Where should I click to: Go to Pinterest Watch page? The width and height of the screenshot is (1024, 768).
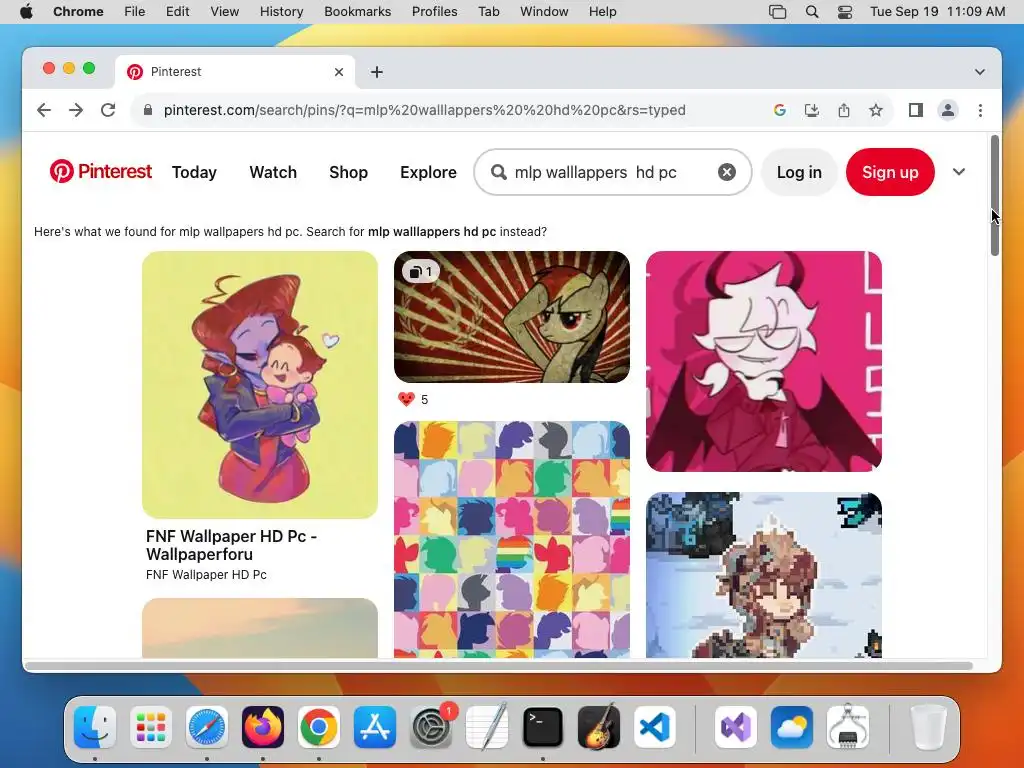[x=273, y=172]
